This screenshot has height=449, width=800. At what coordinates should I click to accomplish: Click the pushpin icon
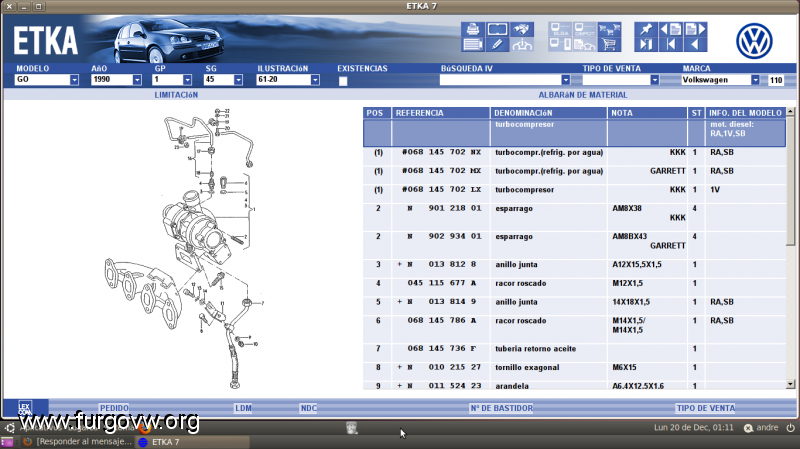coord(646,29)
